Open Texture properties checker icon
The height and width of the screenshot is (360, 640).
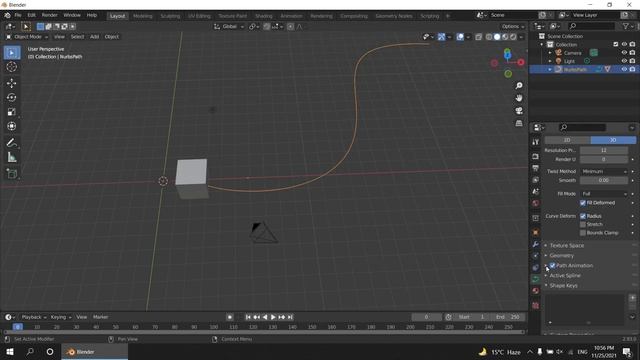pos(536,305)
